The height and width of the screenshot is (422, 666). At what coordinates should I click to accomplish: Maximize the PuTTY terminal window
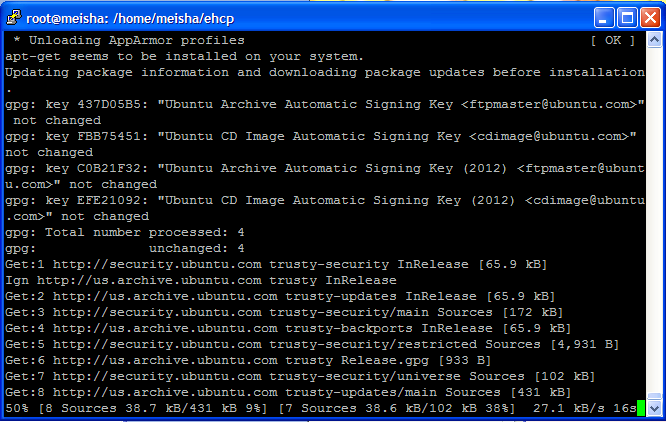point(627,18)
